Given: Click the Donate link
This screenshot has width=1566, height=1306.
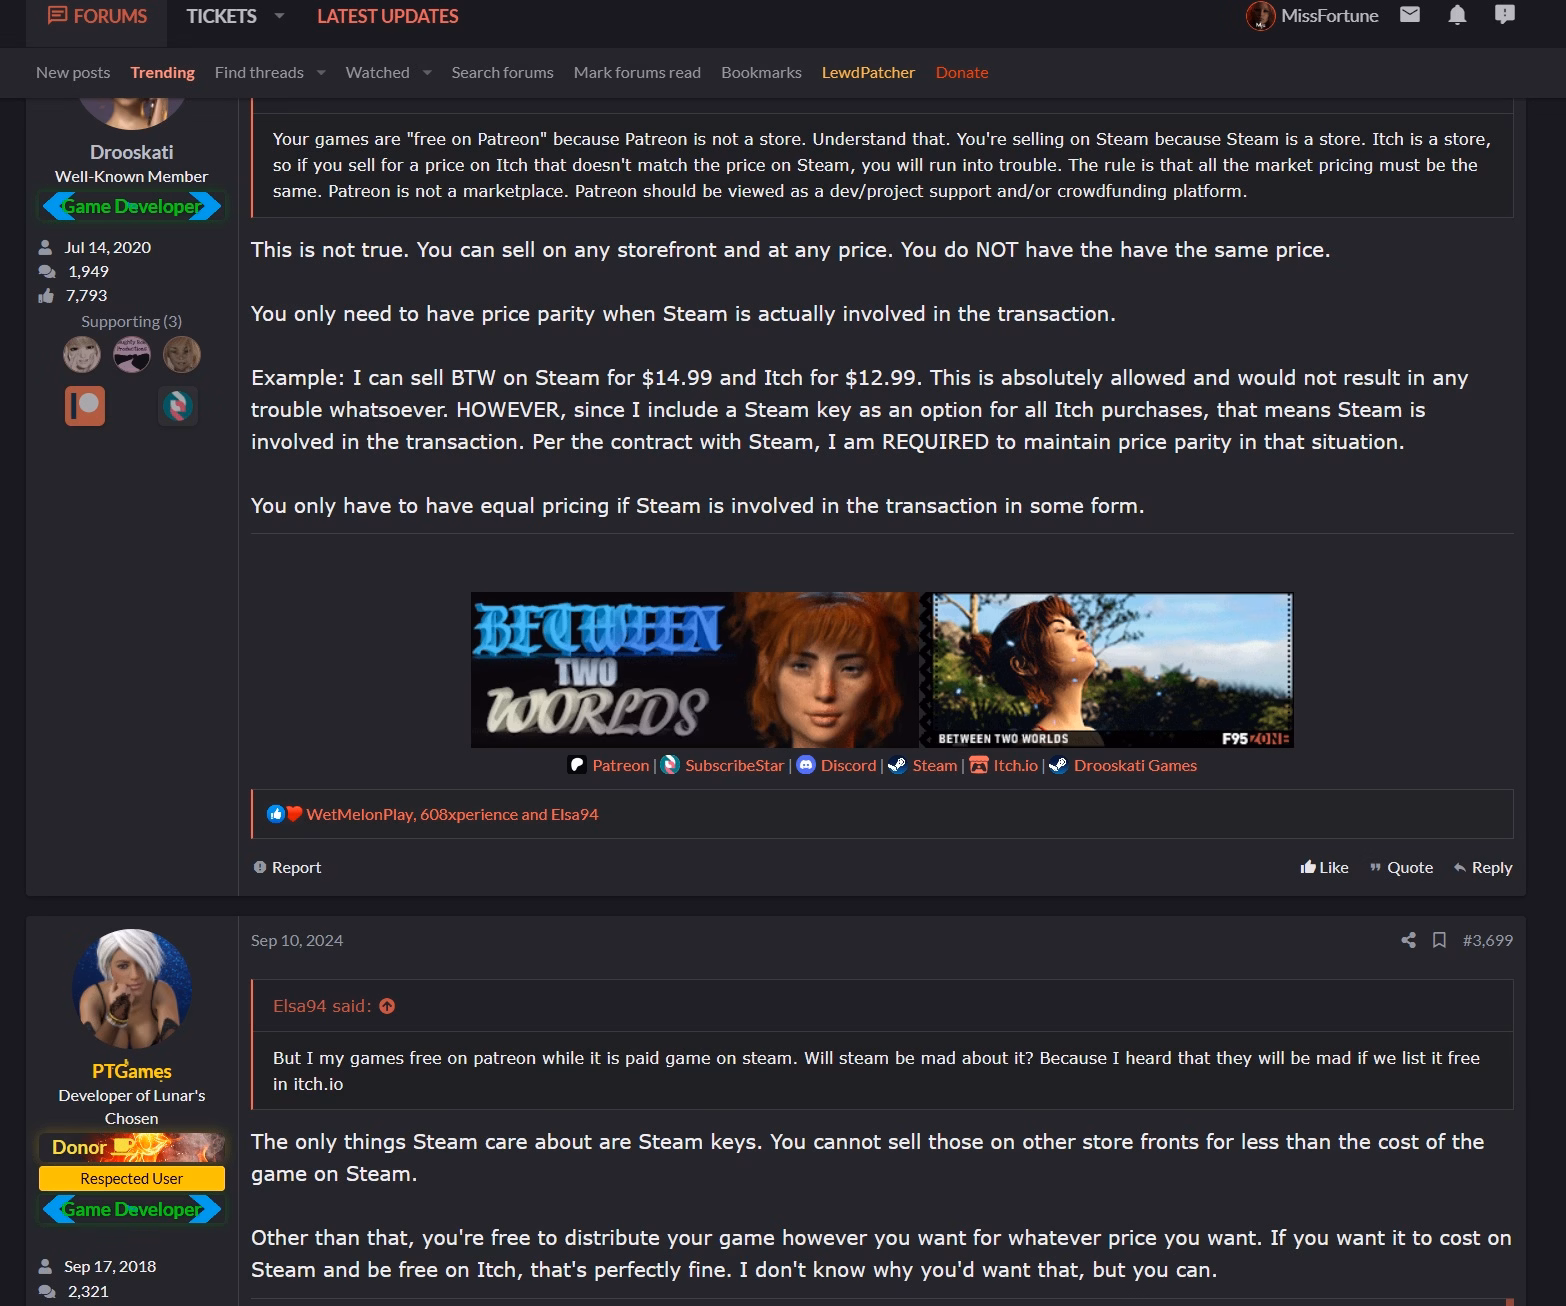Looking at the screenshot, I should [x=962, y=72].
